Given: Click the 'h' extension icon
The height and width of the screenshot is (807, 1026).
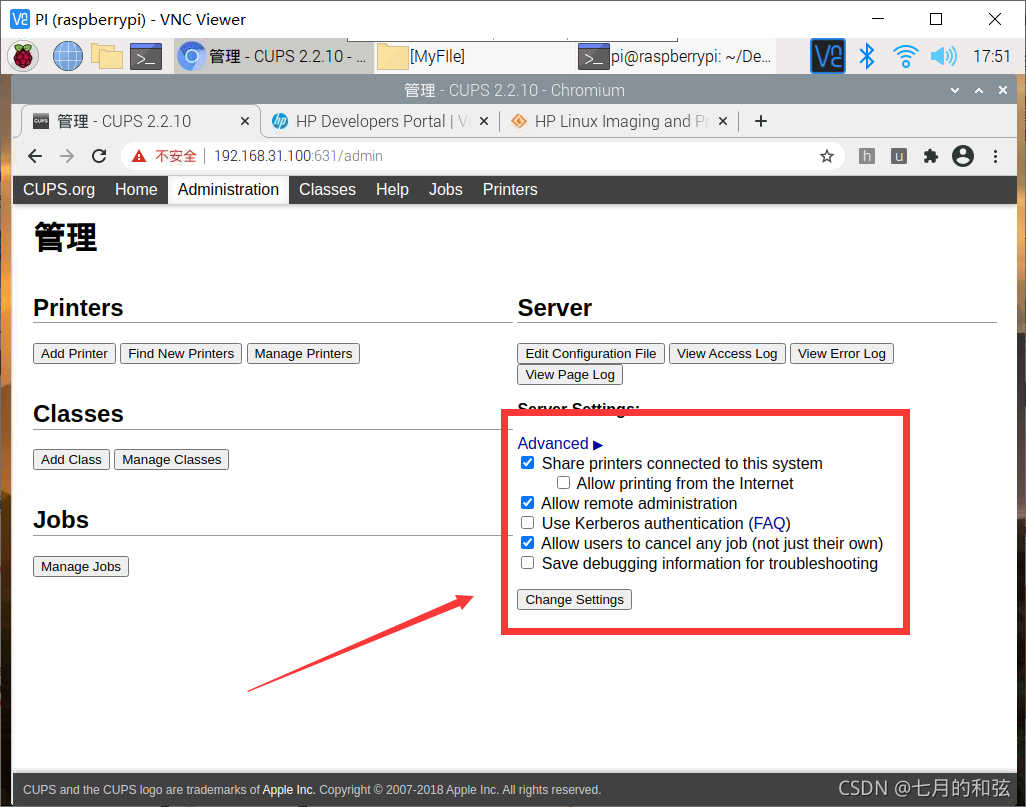Looking at the screenshot, I should click(866, 156).
